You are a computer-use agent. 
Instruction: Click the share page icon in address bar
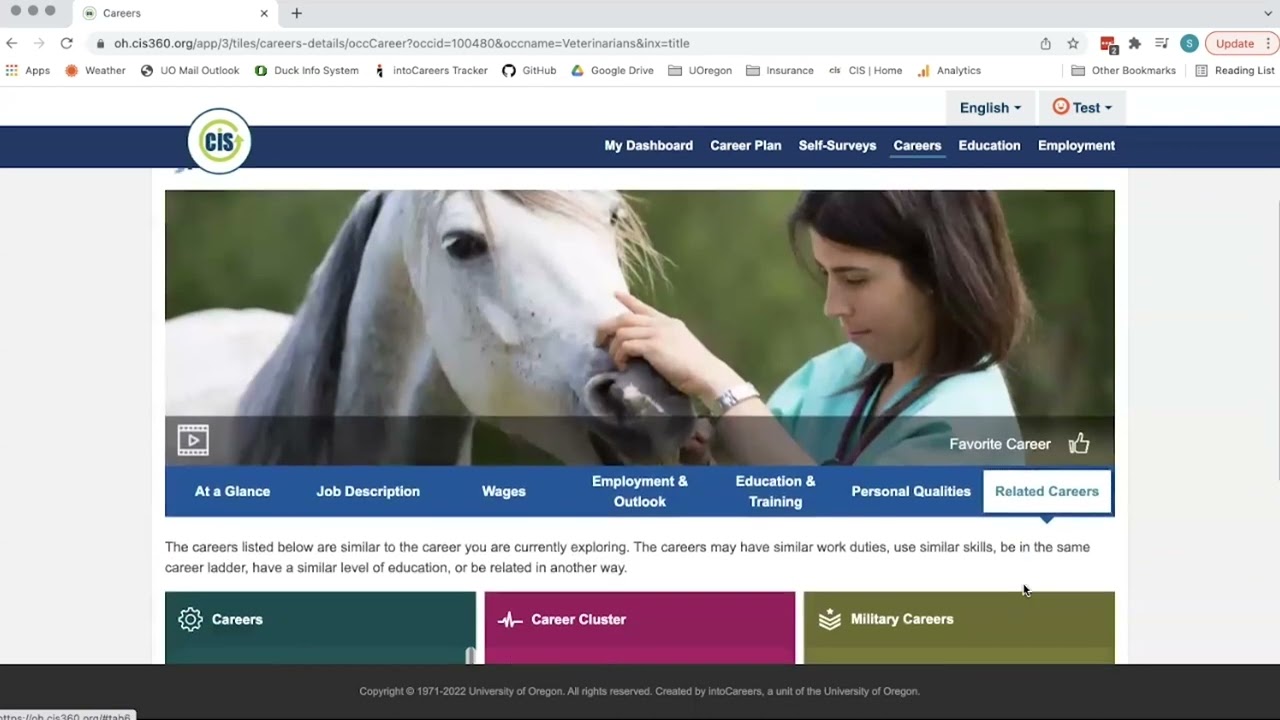point(1046,43)
